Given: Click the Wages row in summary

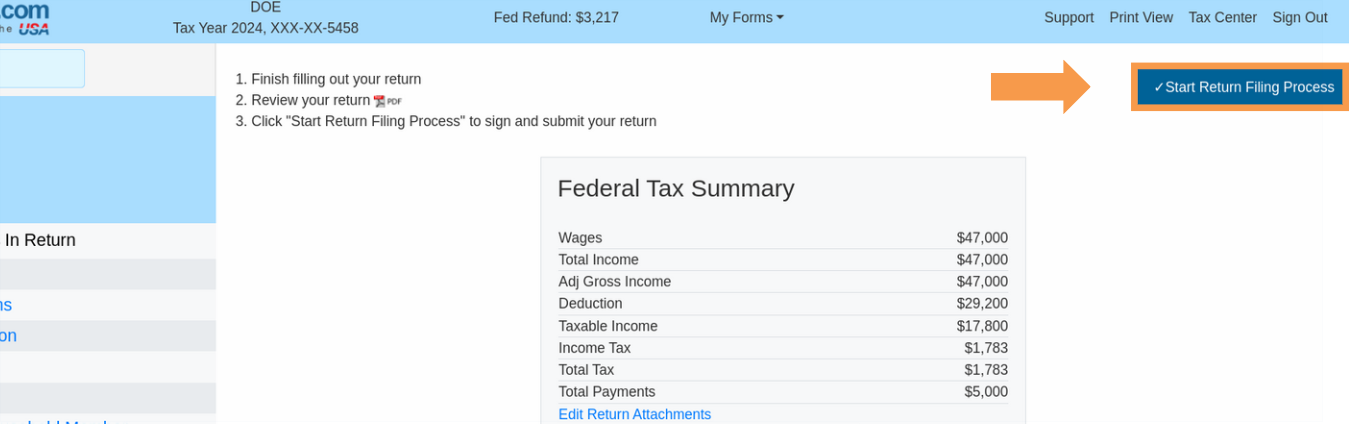Looking at the screenshot, I should (783, 237).
